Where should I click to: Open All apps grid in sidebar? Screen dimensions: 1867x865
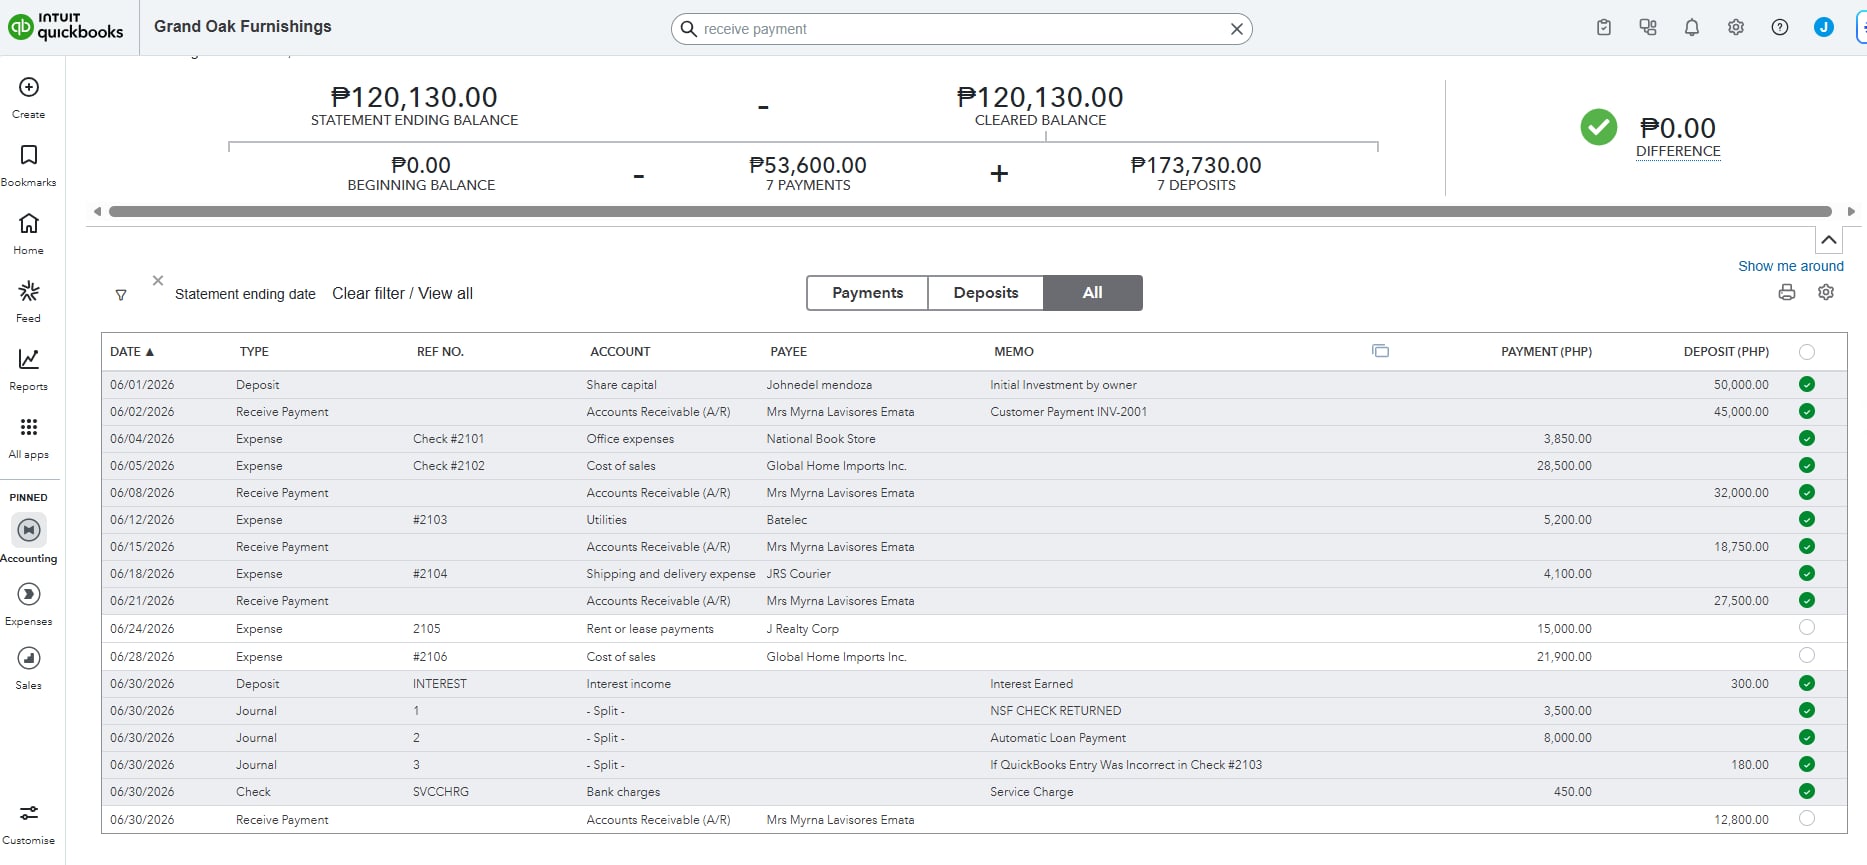pyautogui.click(x=29, y=438)
